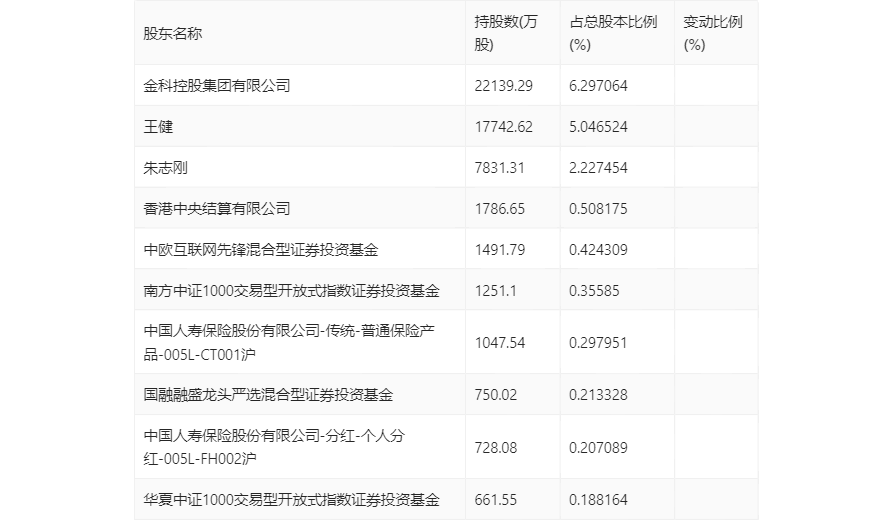Select shareholder 金科控股集团有限公司
Image resolution: width=893 pixels, height=520 pixels.
tap(217, 85)
